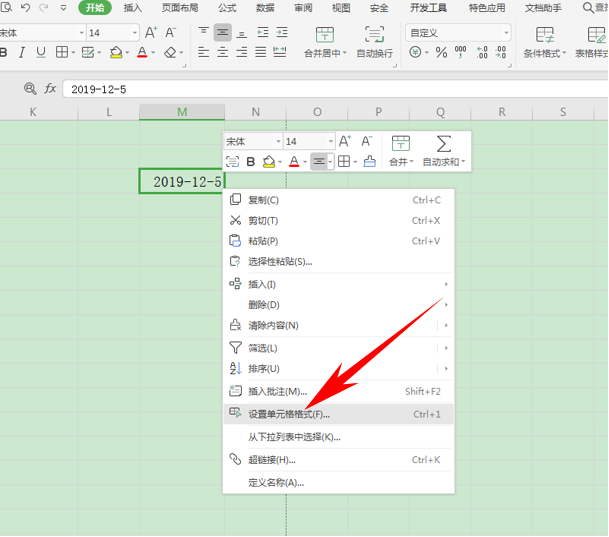Viewport: 609px width, 537px height.
Task: Click the format painter brush in mini toolbar
Action: click(370, 161)
